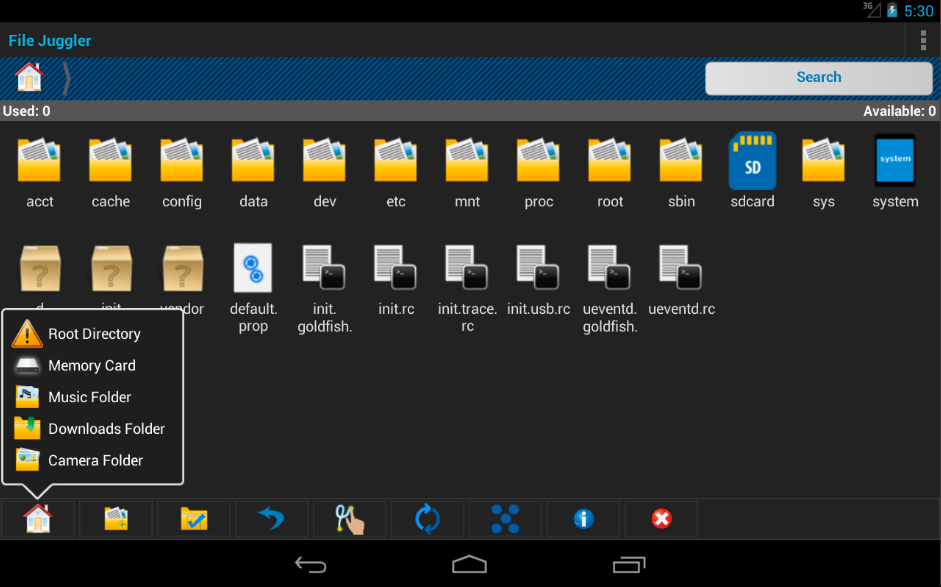Tap the red X exit icon
The image size is (941, 587).
pyautogui.click(x=661, y=519)
